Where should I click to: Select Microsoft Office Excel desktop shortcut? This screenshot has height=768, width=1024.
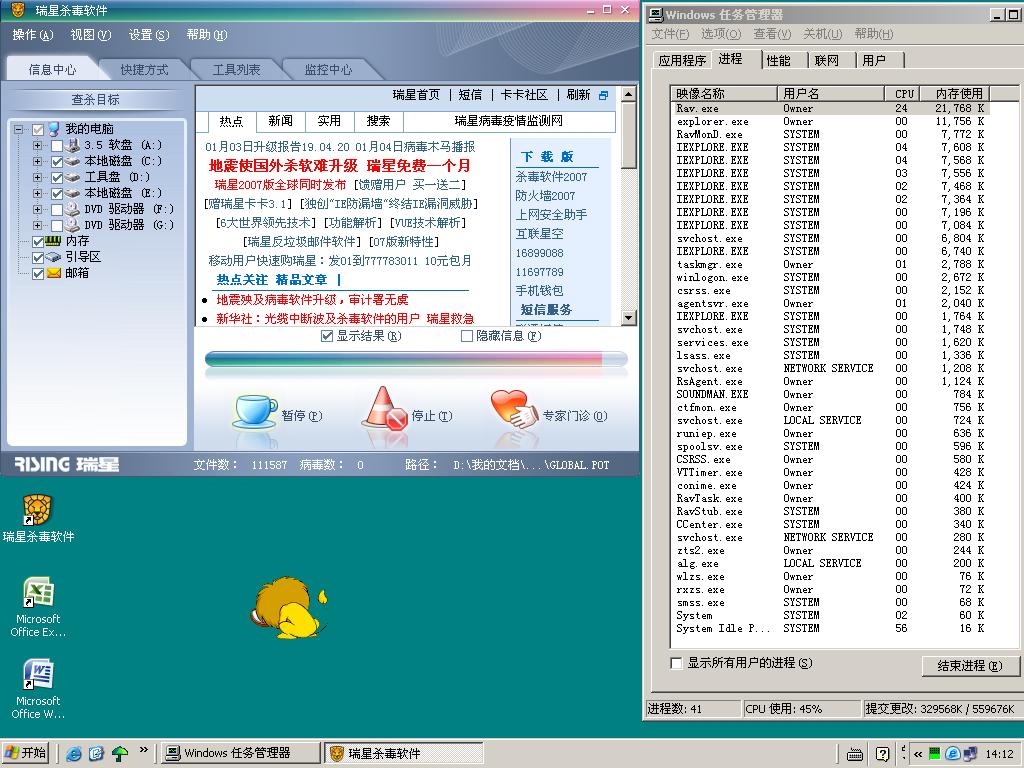(x=38, y=607)
